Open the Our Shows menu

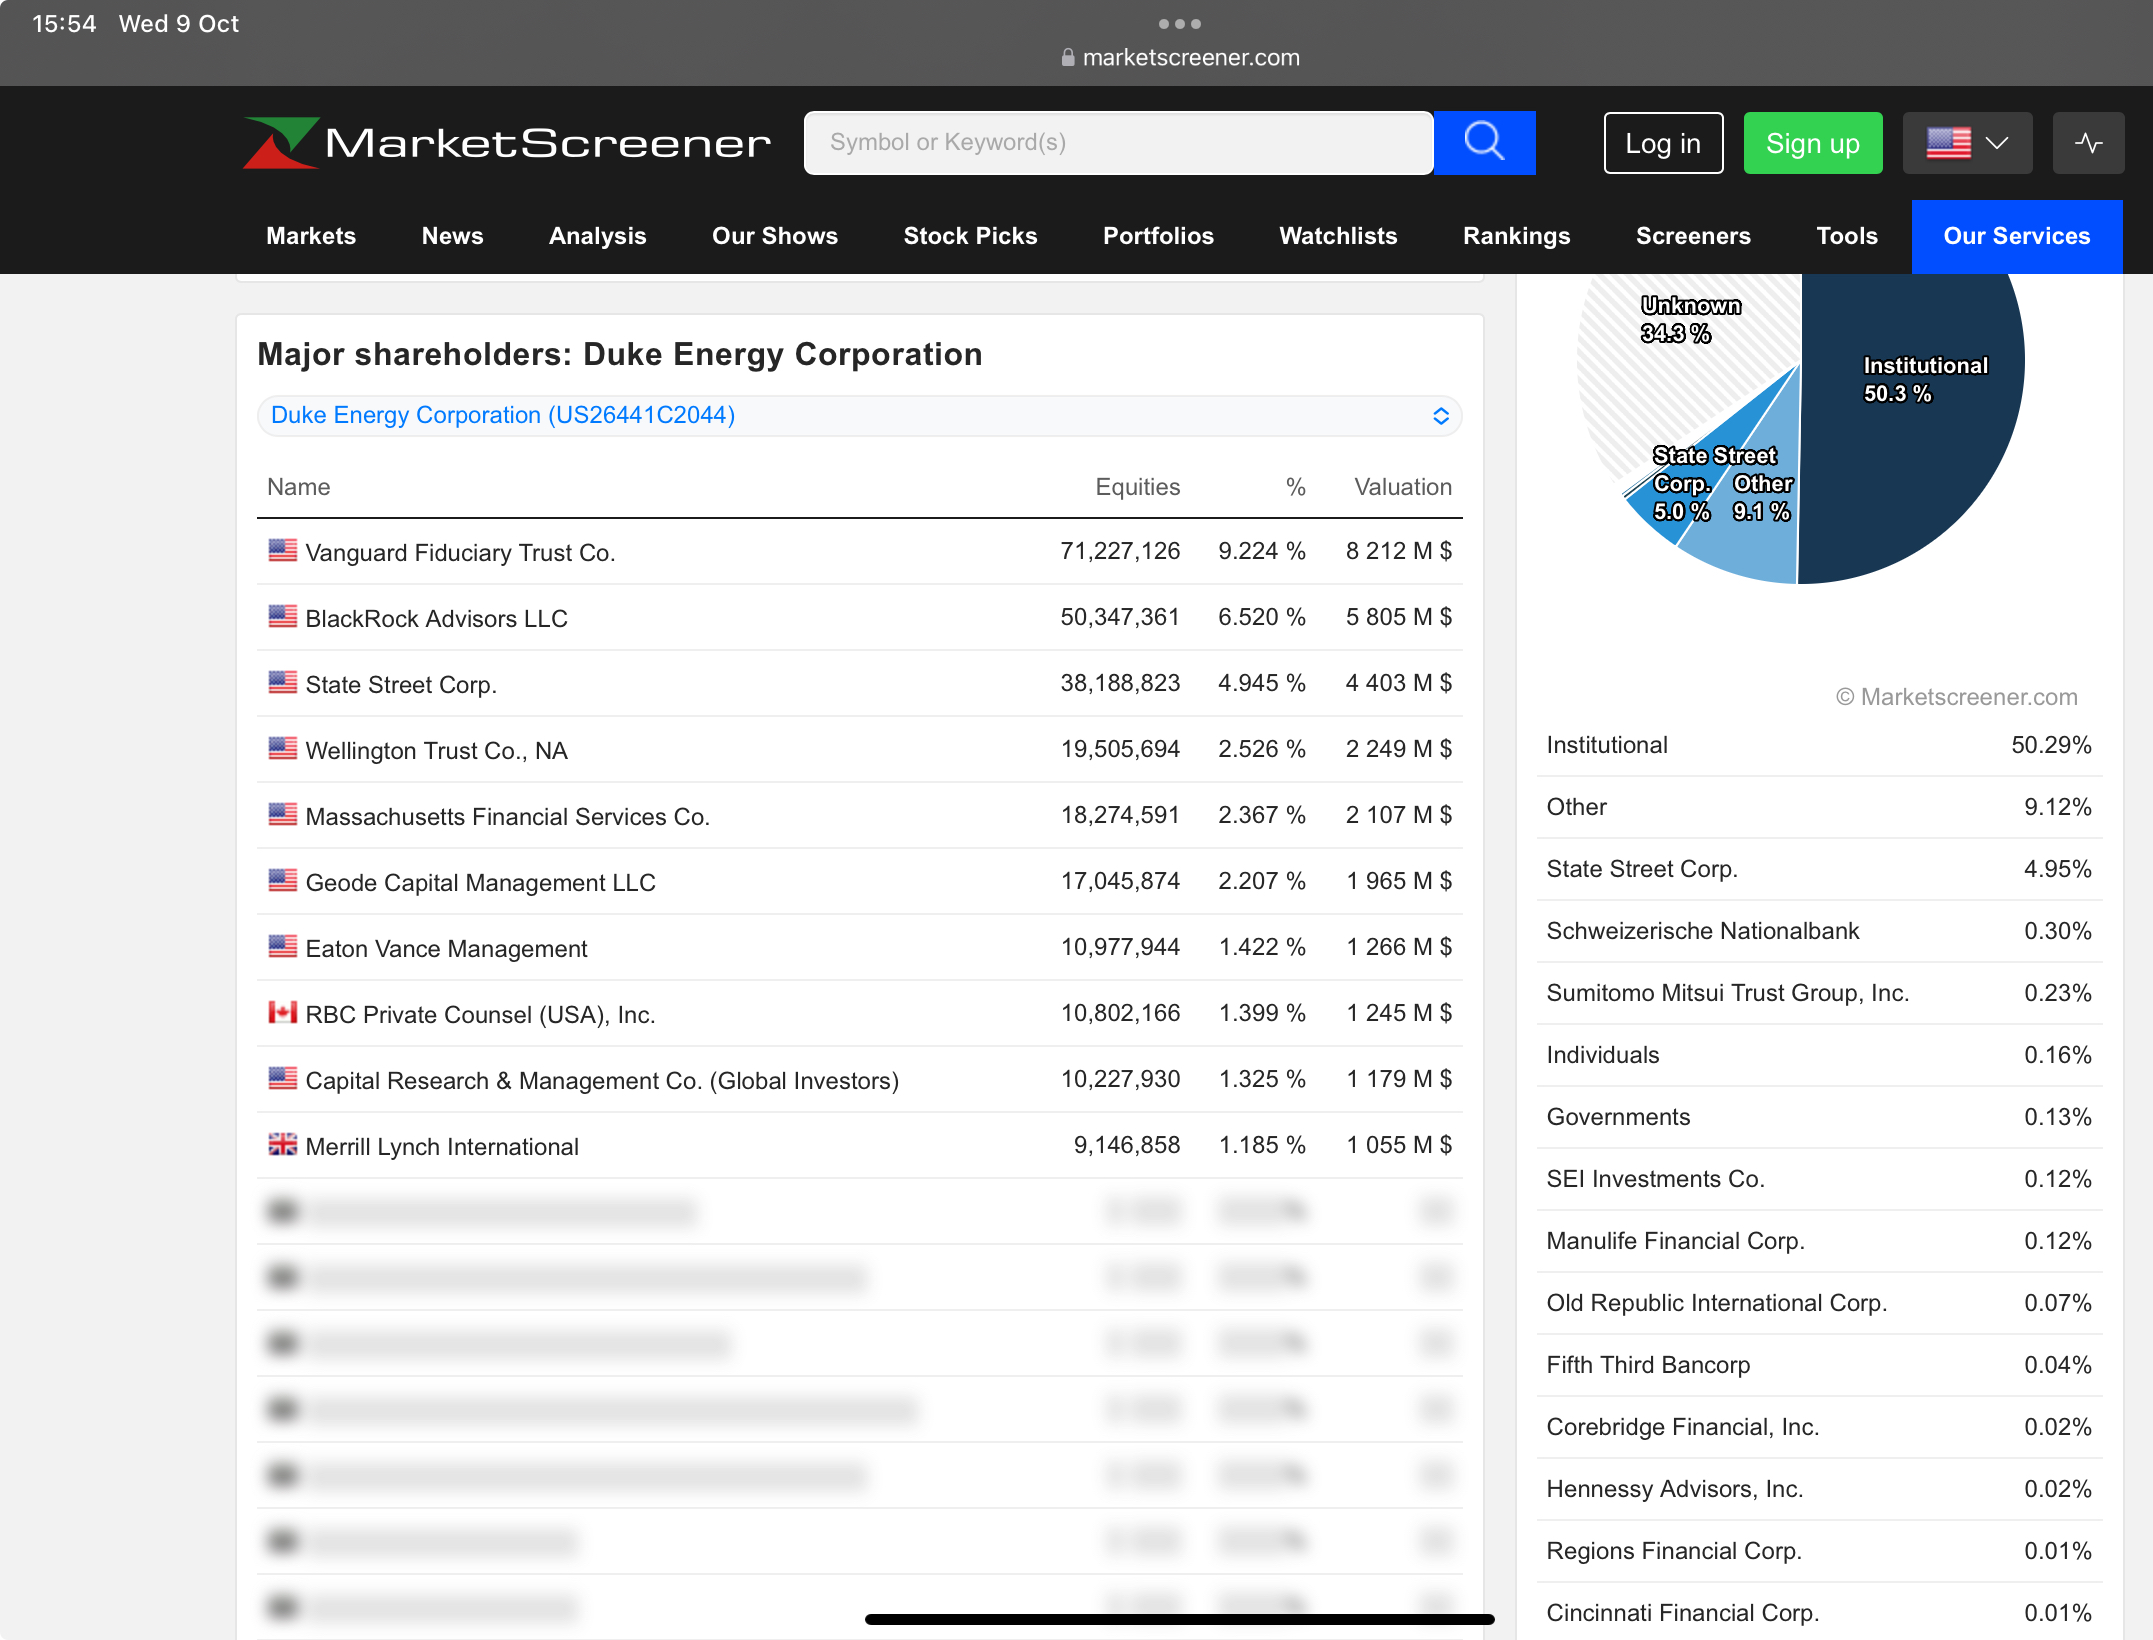[x=775, y=236]
